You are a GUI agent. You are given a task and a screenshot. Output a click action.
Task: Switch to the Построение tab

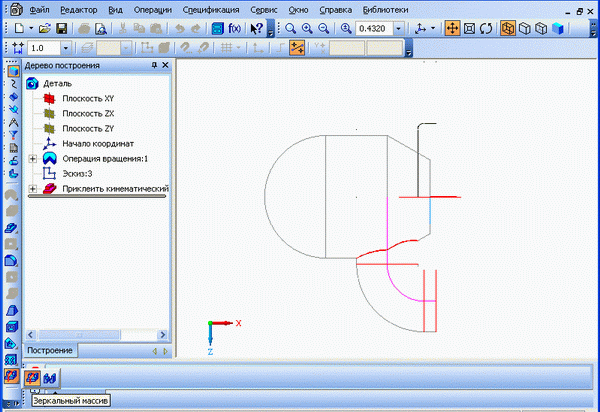[x=49, y=350]
